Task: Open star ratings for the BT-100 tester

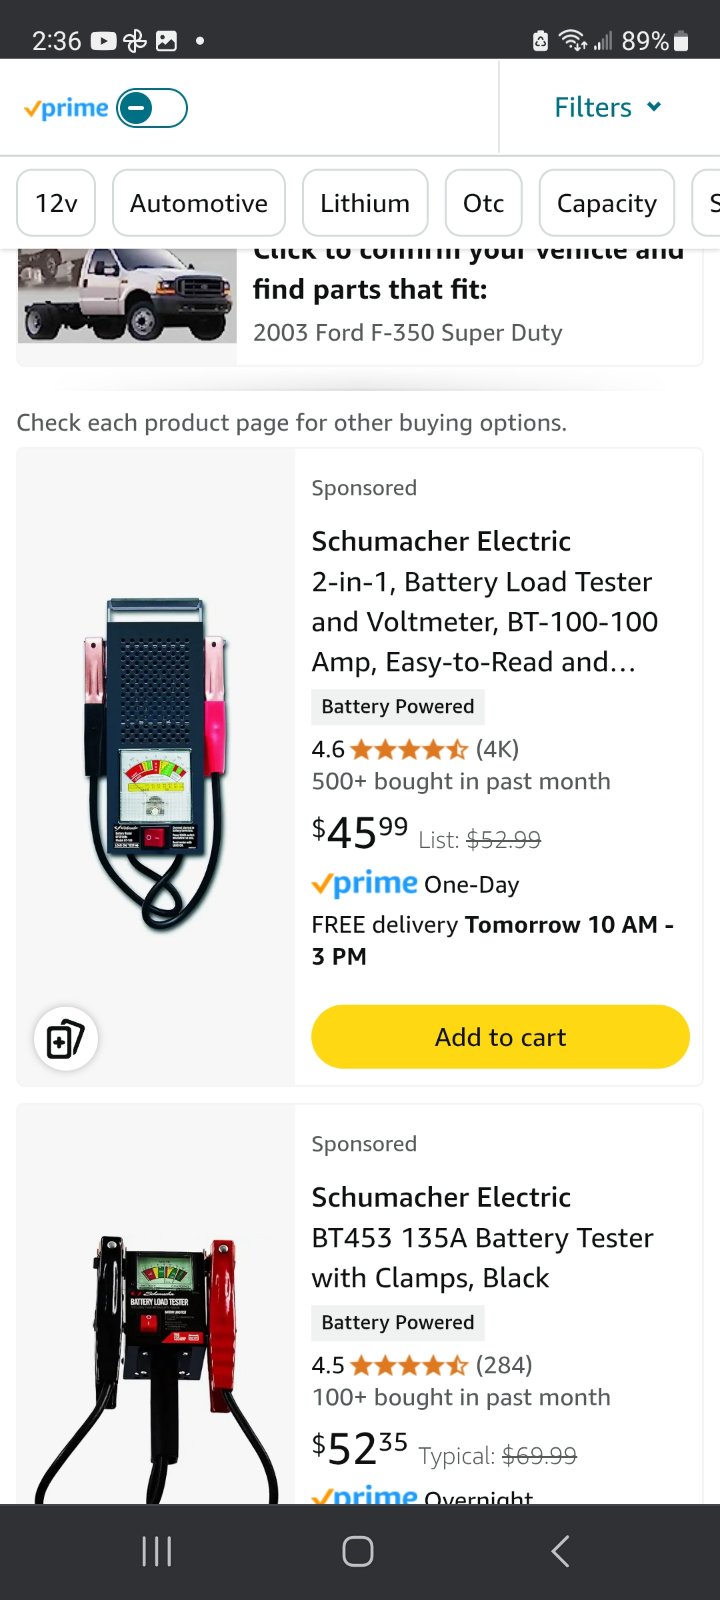Action: [409, 749]
